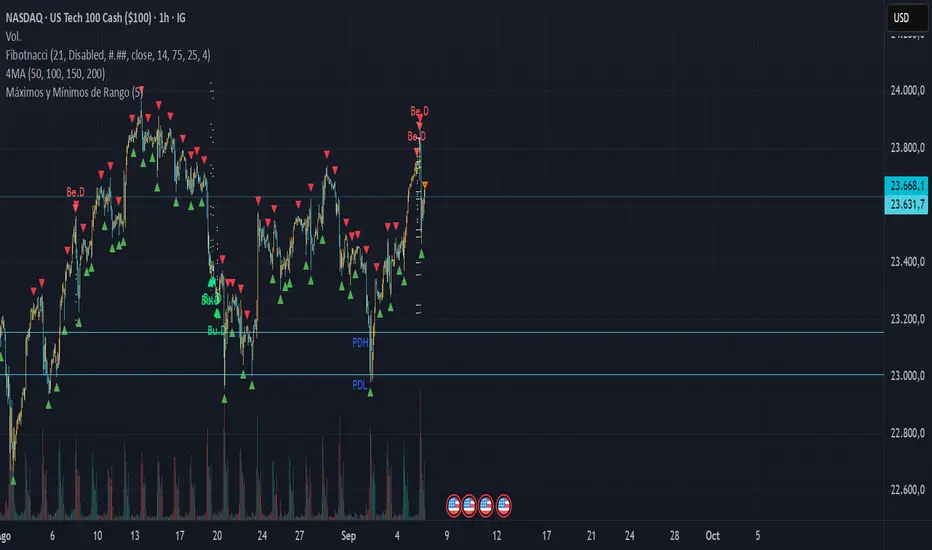
Task: Click the 23.631,7 price label
Action: tap(906, 205)
